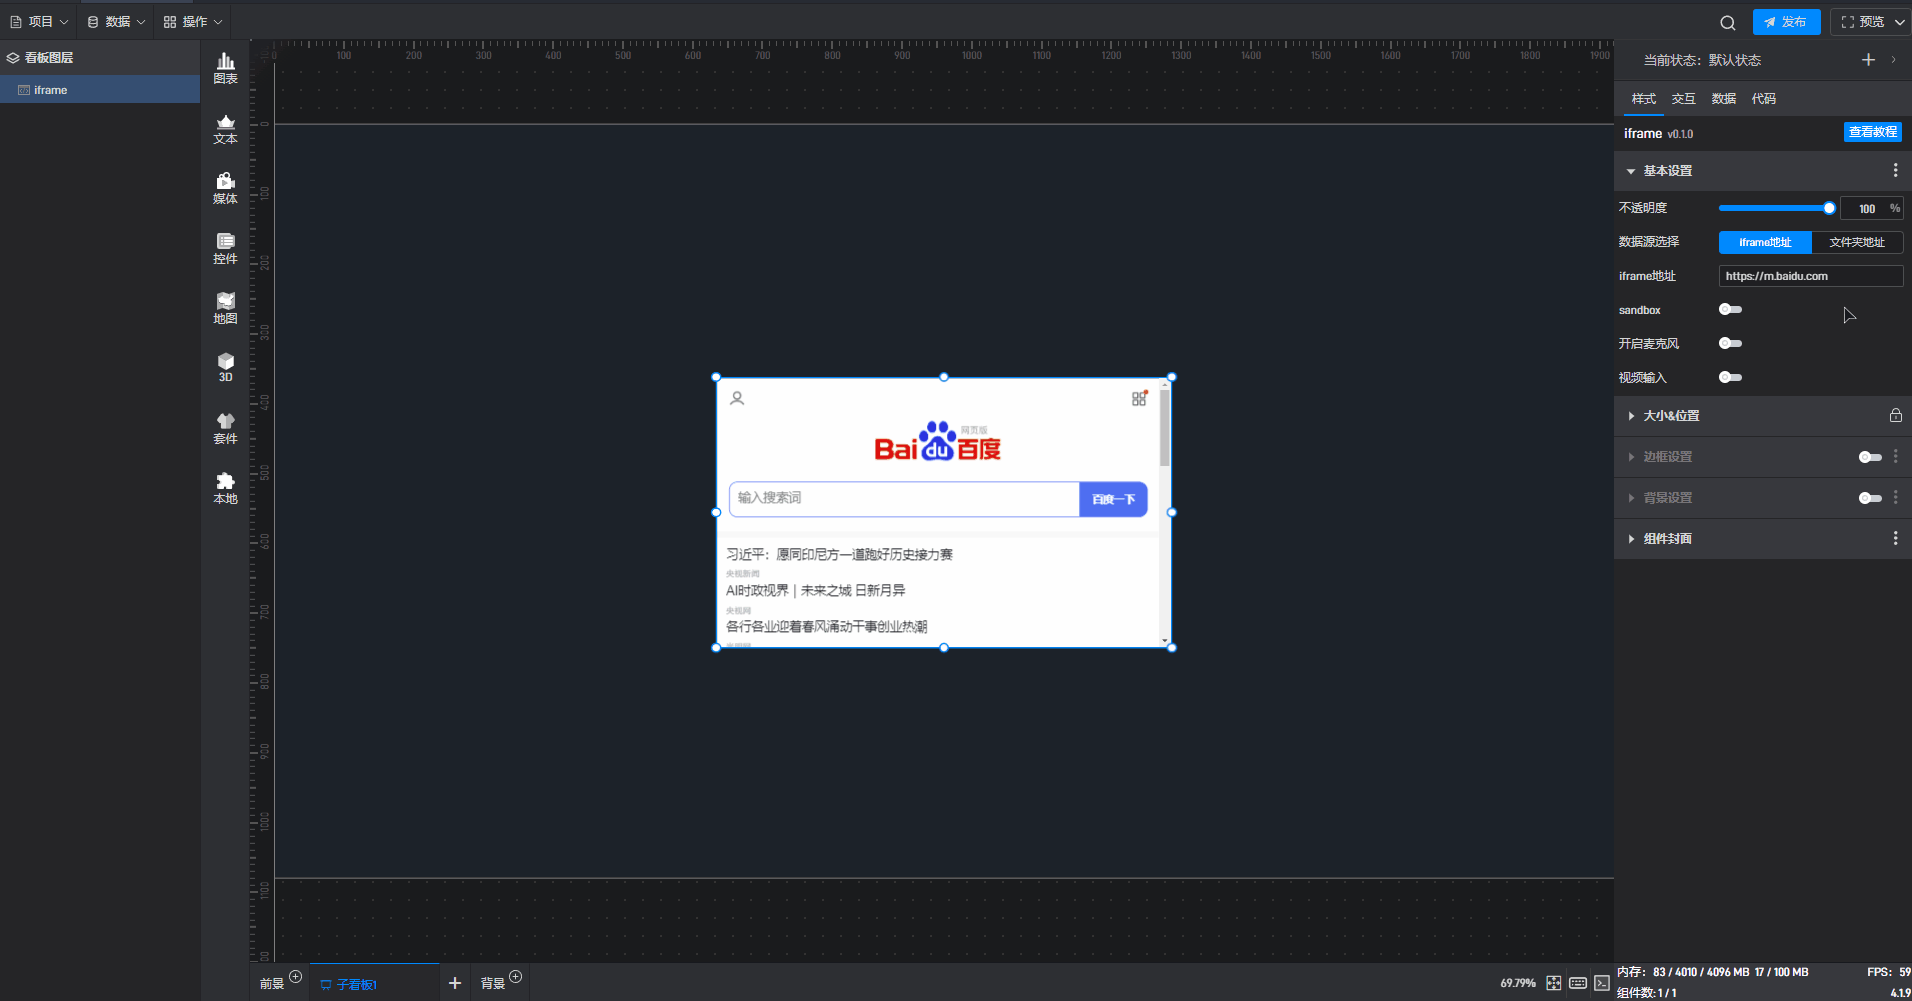The image size is (1912, 1001).
Task: Click the keyboard shortcuts icon in status bar
Action: tap(1578, 983)
